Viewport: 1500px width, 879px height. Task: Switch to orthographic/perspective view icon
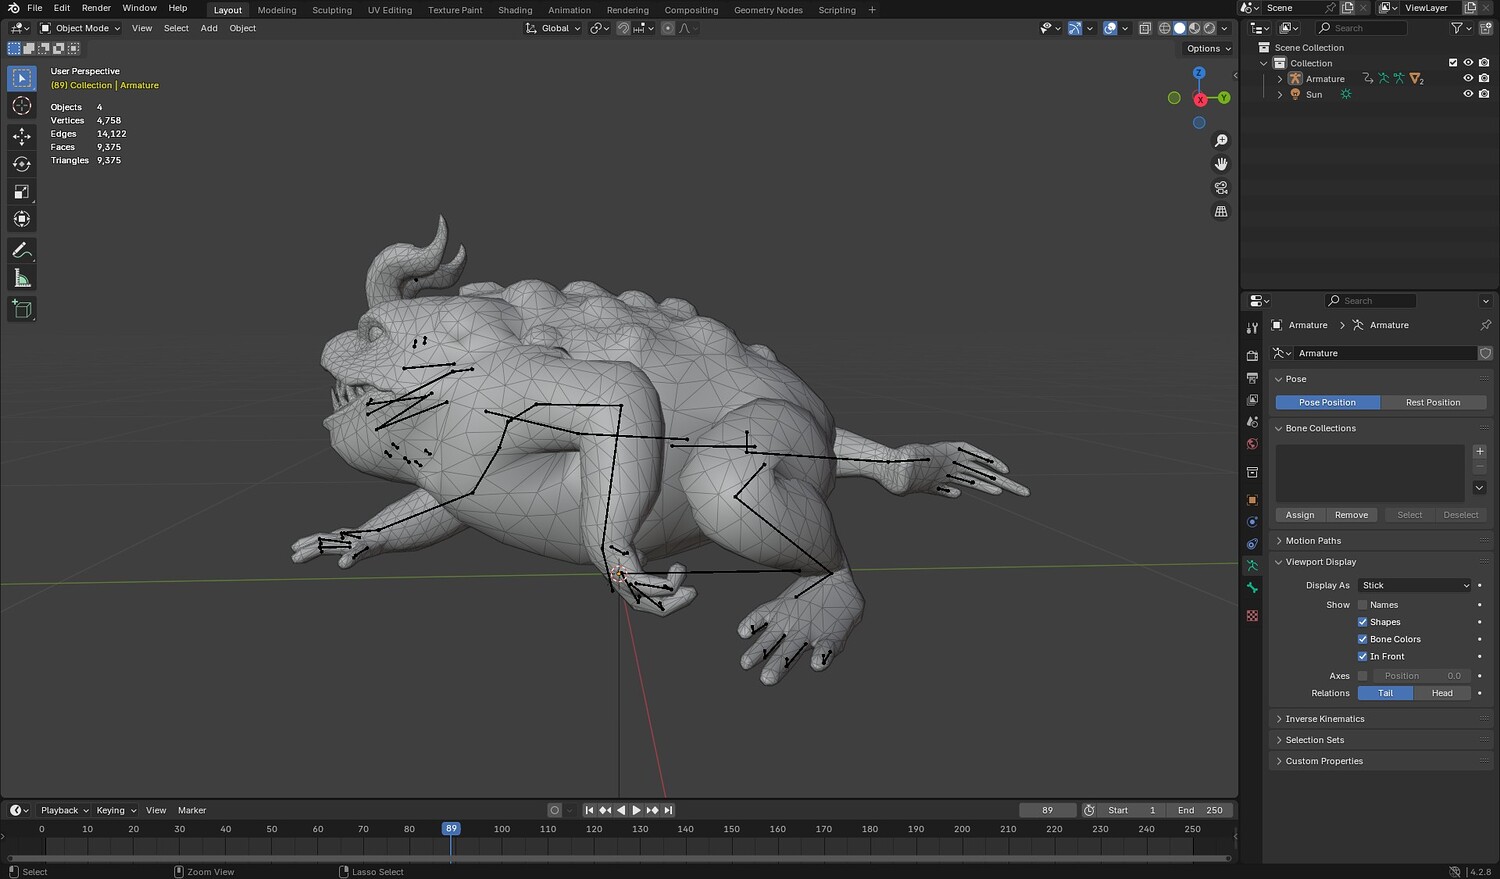click(1221, 212)
